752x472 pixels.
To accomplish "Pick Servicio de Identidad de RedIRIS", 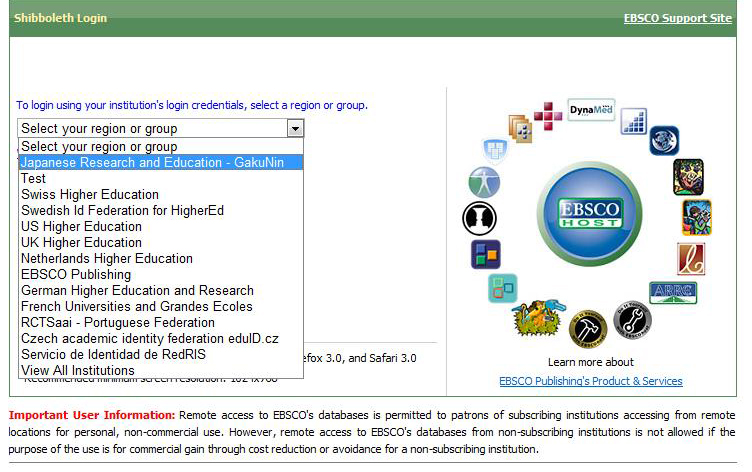I will [161, 354].
